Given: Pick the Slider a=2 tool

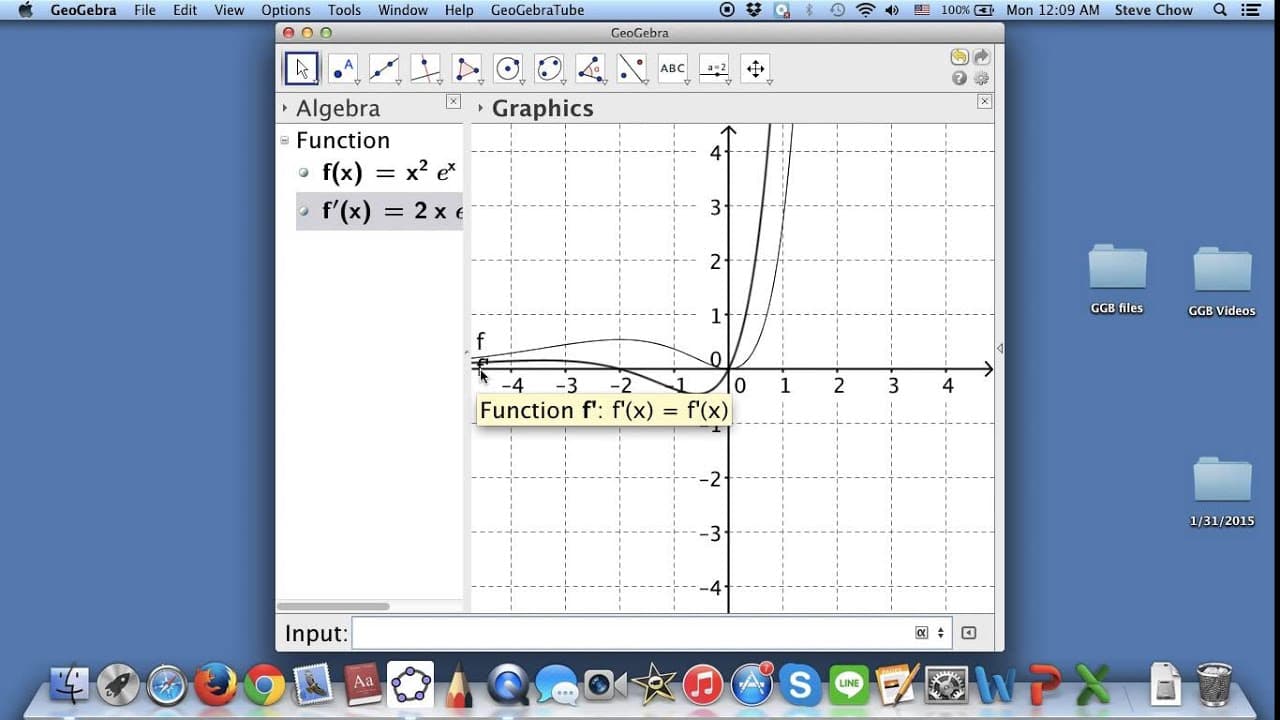Looking at the screenshot, I should pos(715,68).
